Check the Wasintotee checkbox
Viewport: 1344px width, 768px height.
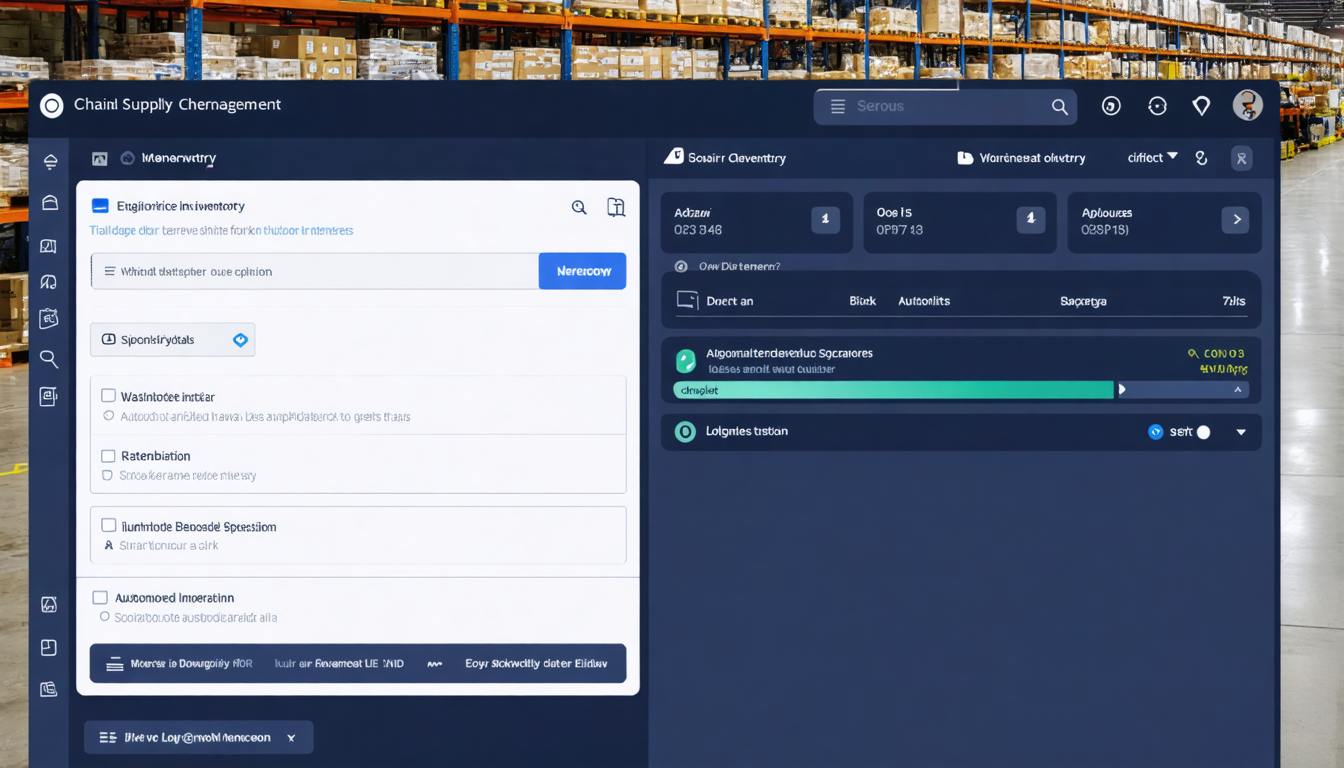pos(108,396)
